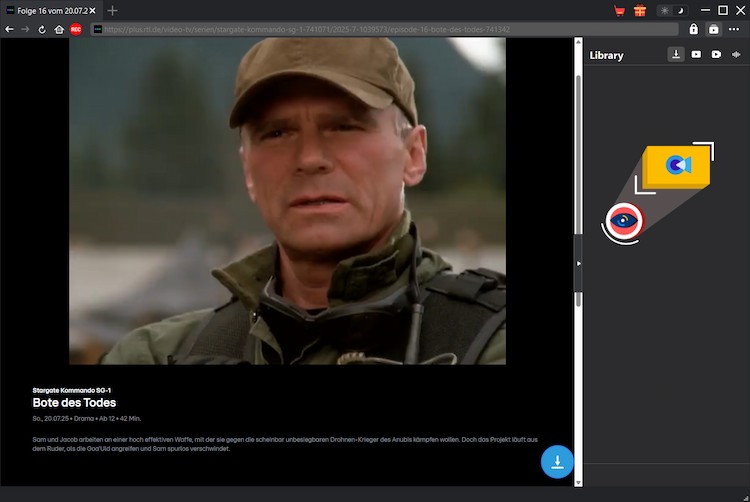The height and width of the screenshot is (502, 750).
Task: Toggle the video library panel icon
Action: [714, 29]
